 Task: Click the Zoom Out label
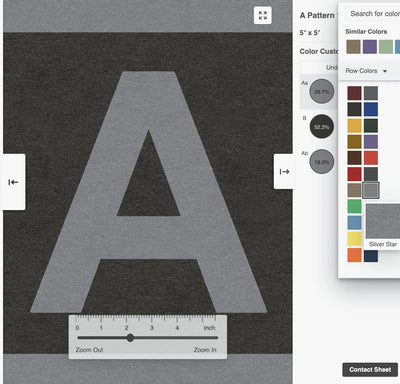(89, 350)
